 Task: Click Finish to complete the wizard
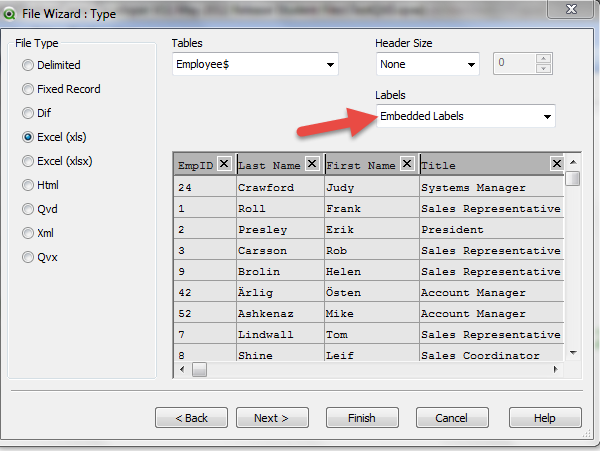(x=362, y=418)
